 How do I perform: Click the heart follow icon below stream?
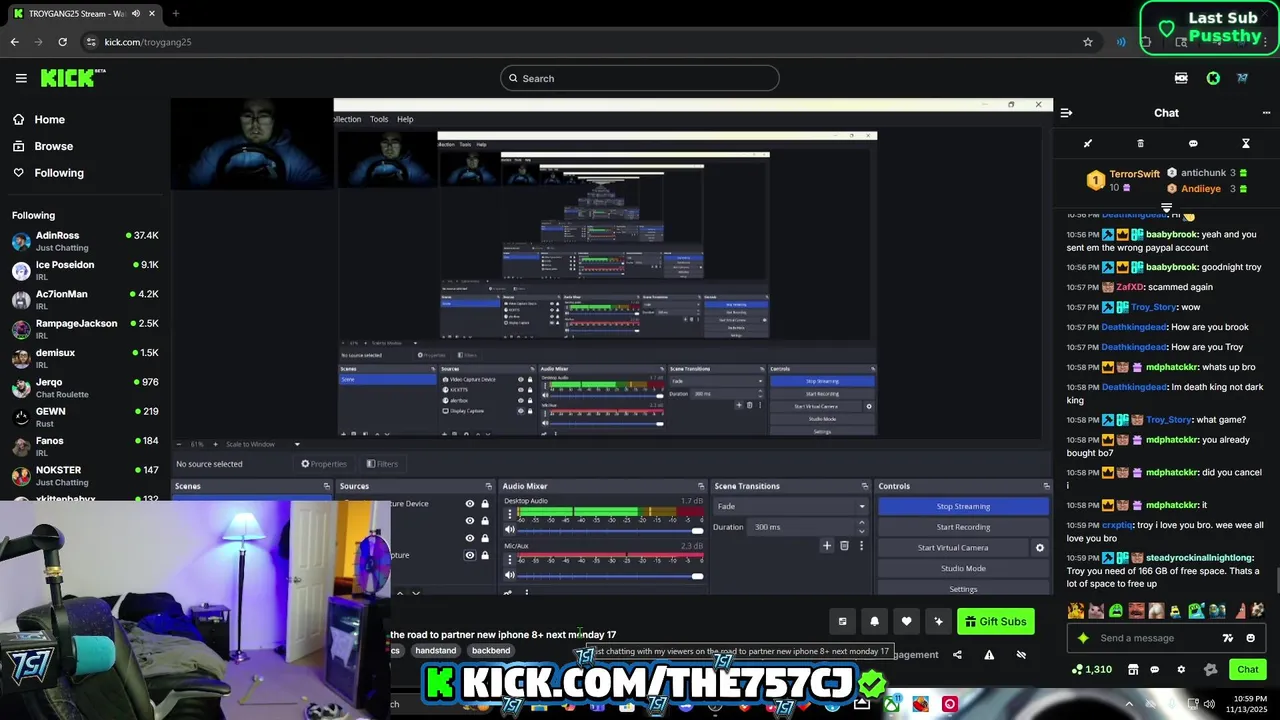pyautogui.click(x=906, y=621)
